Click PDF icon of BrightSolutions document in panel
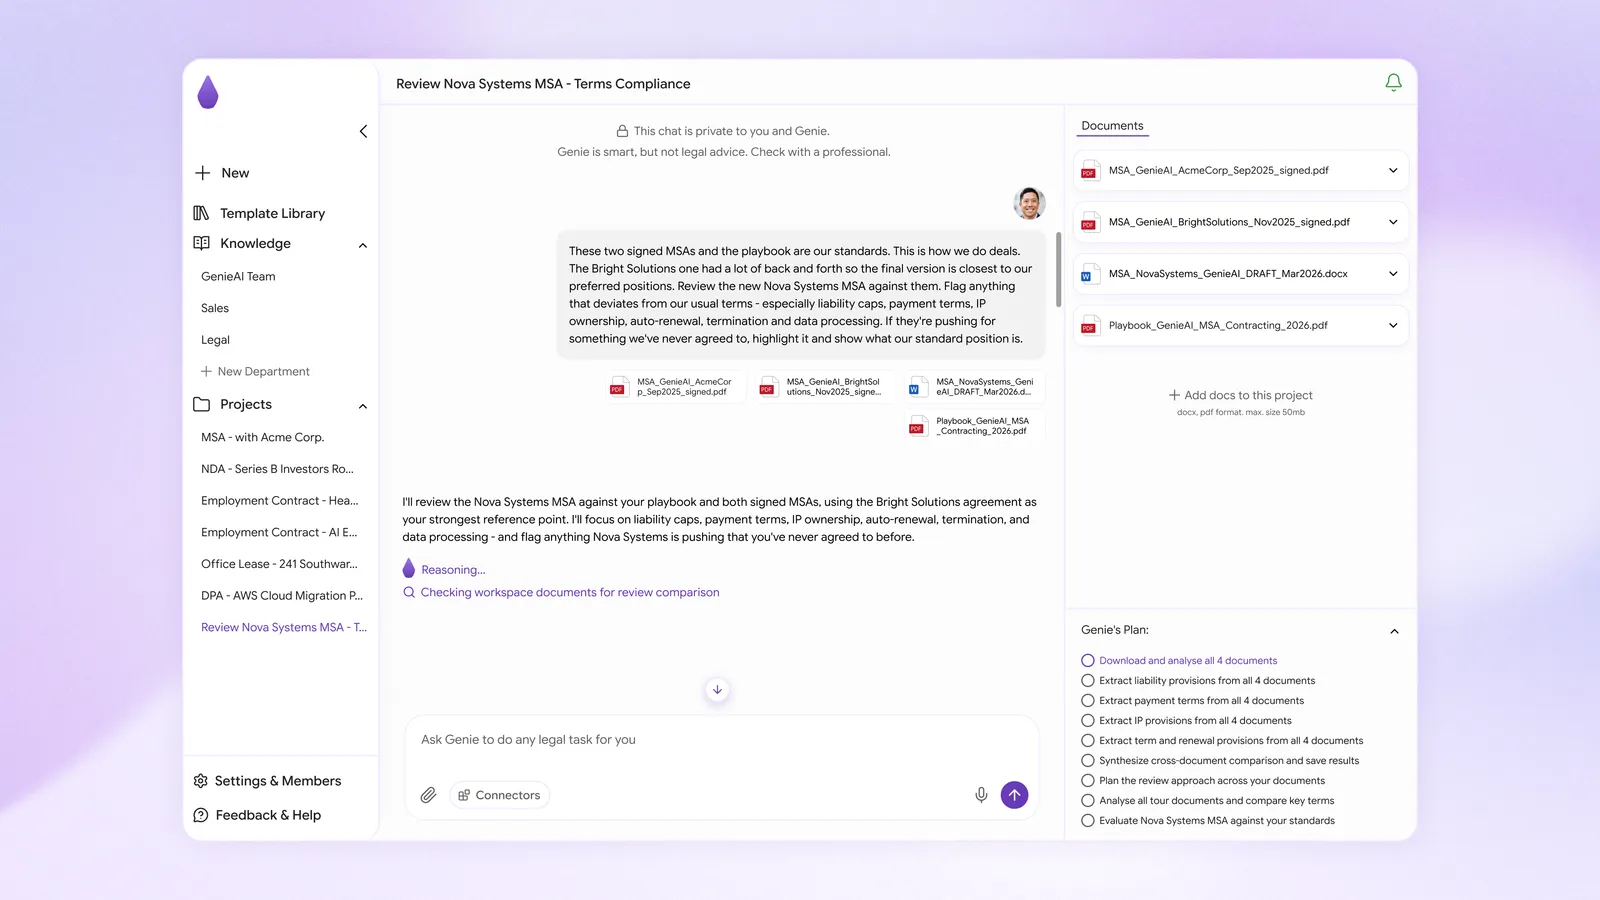Screen dimensions: 1600x900 coord(1089,223)
